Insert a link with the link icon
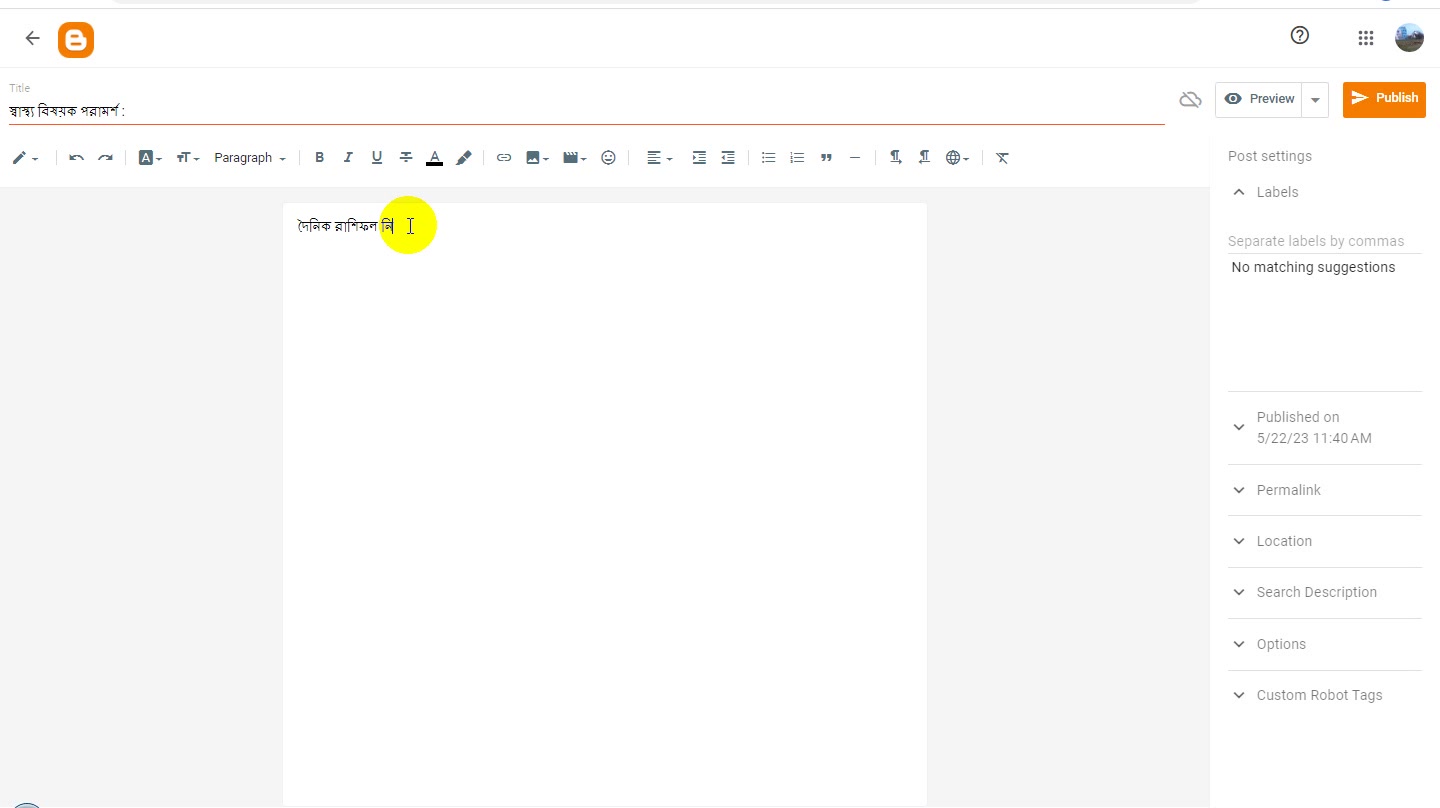Screen dimensions: 1440x808 (x=504, y=158)
